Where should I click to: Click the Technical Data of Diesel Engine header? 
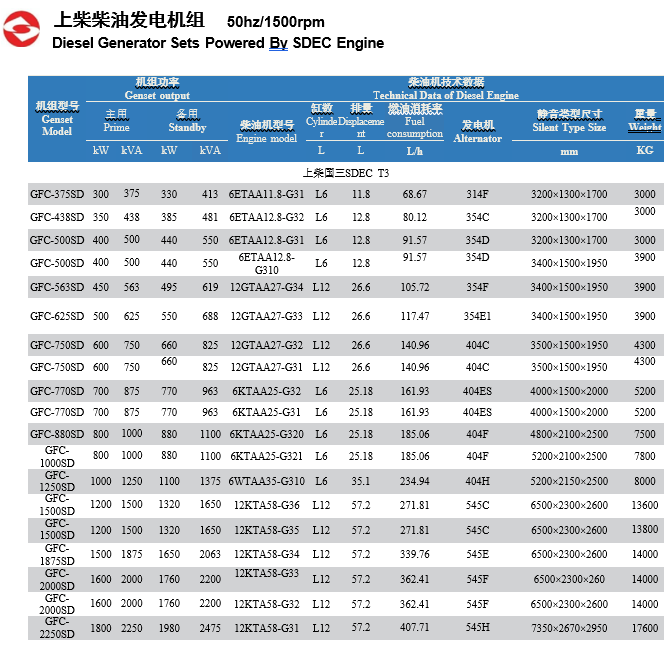446,89
